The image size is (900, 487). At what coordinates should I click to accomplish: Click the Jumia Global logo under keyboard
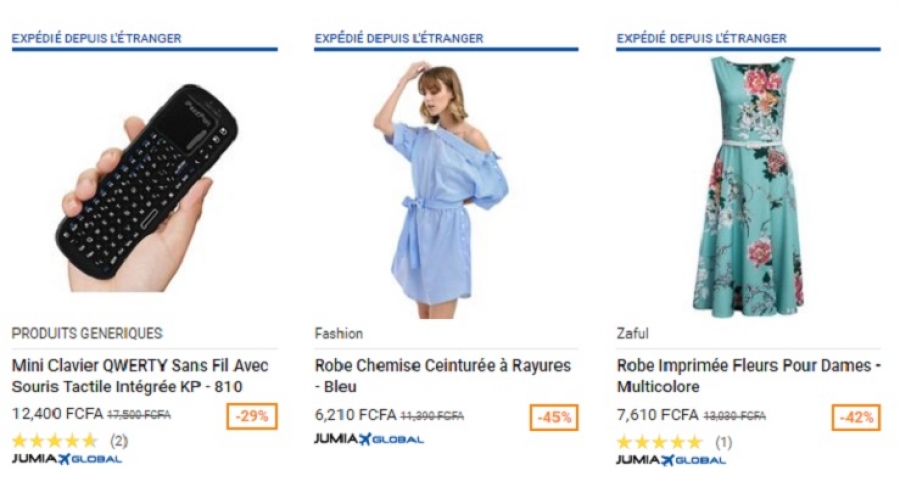point(66,459)
